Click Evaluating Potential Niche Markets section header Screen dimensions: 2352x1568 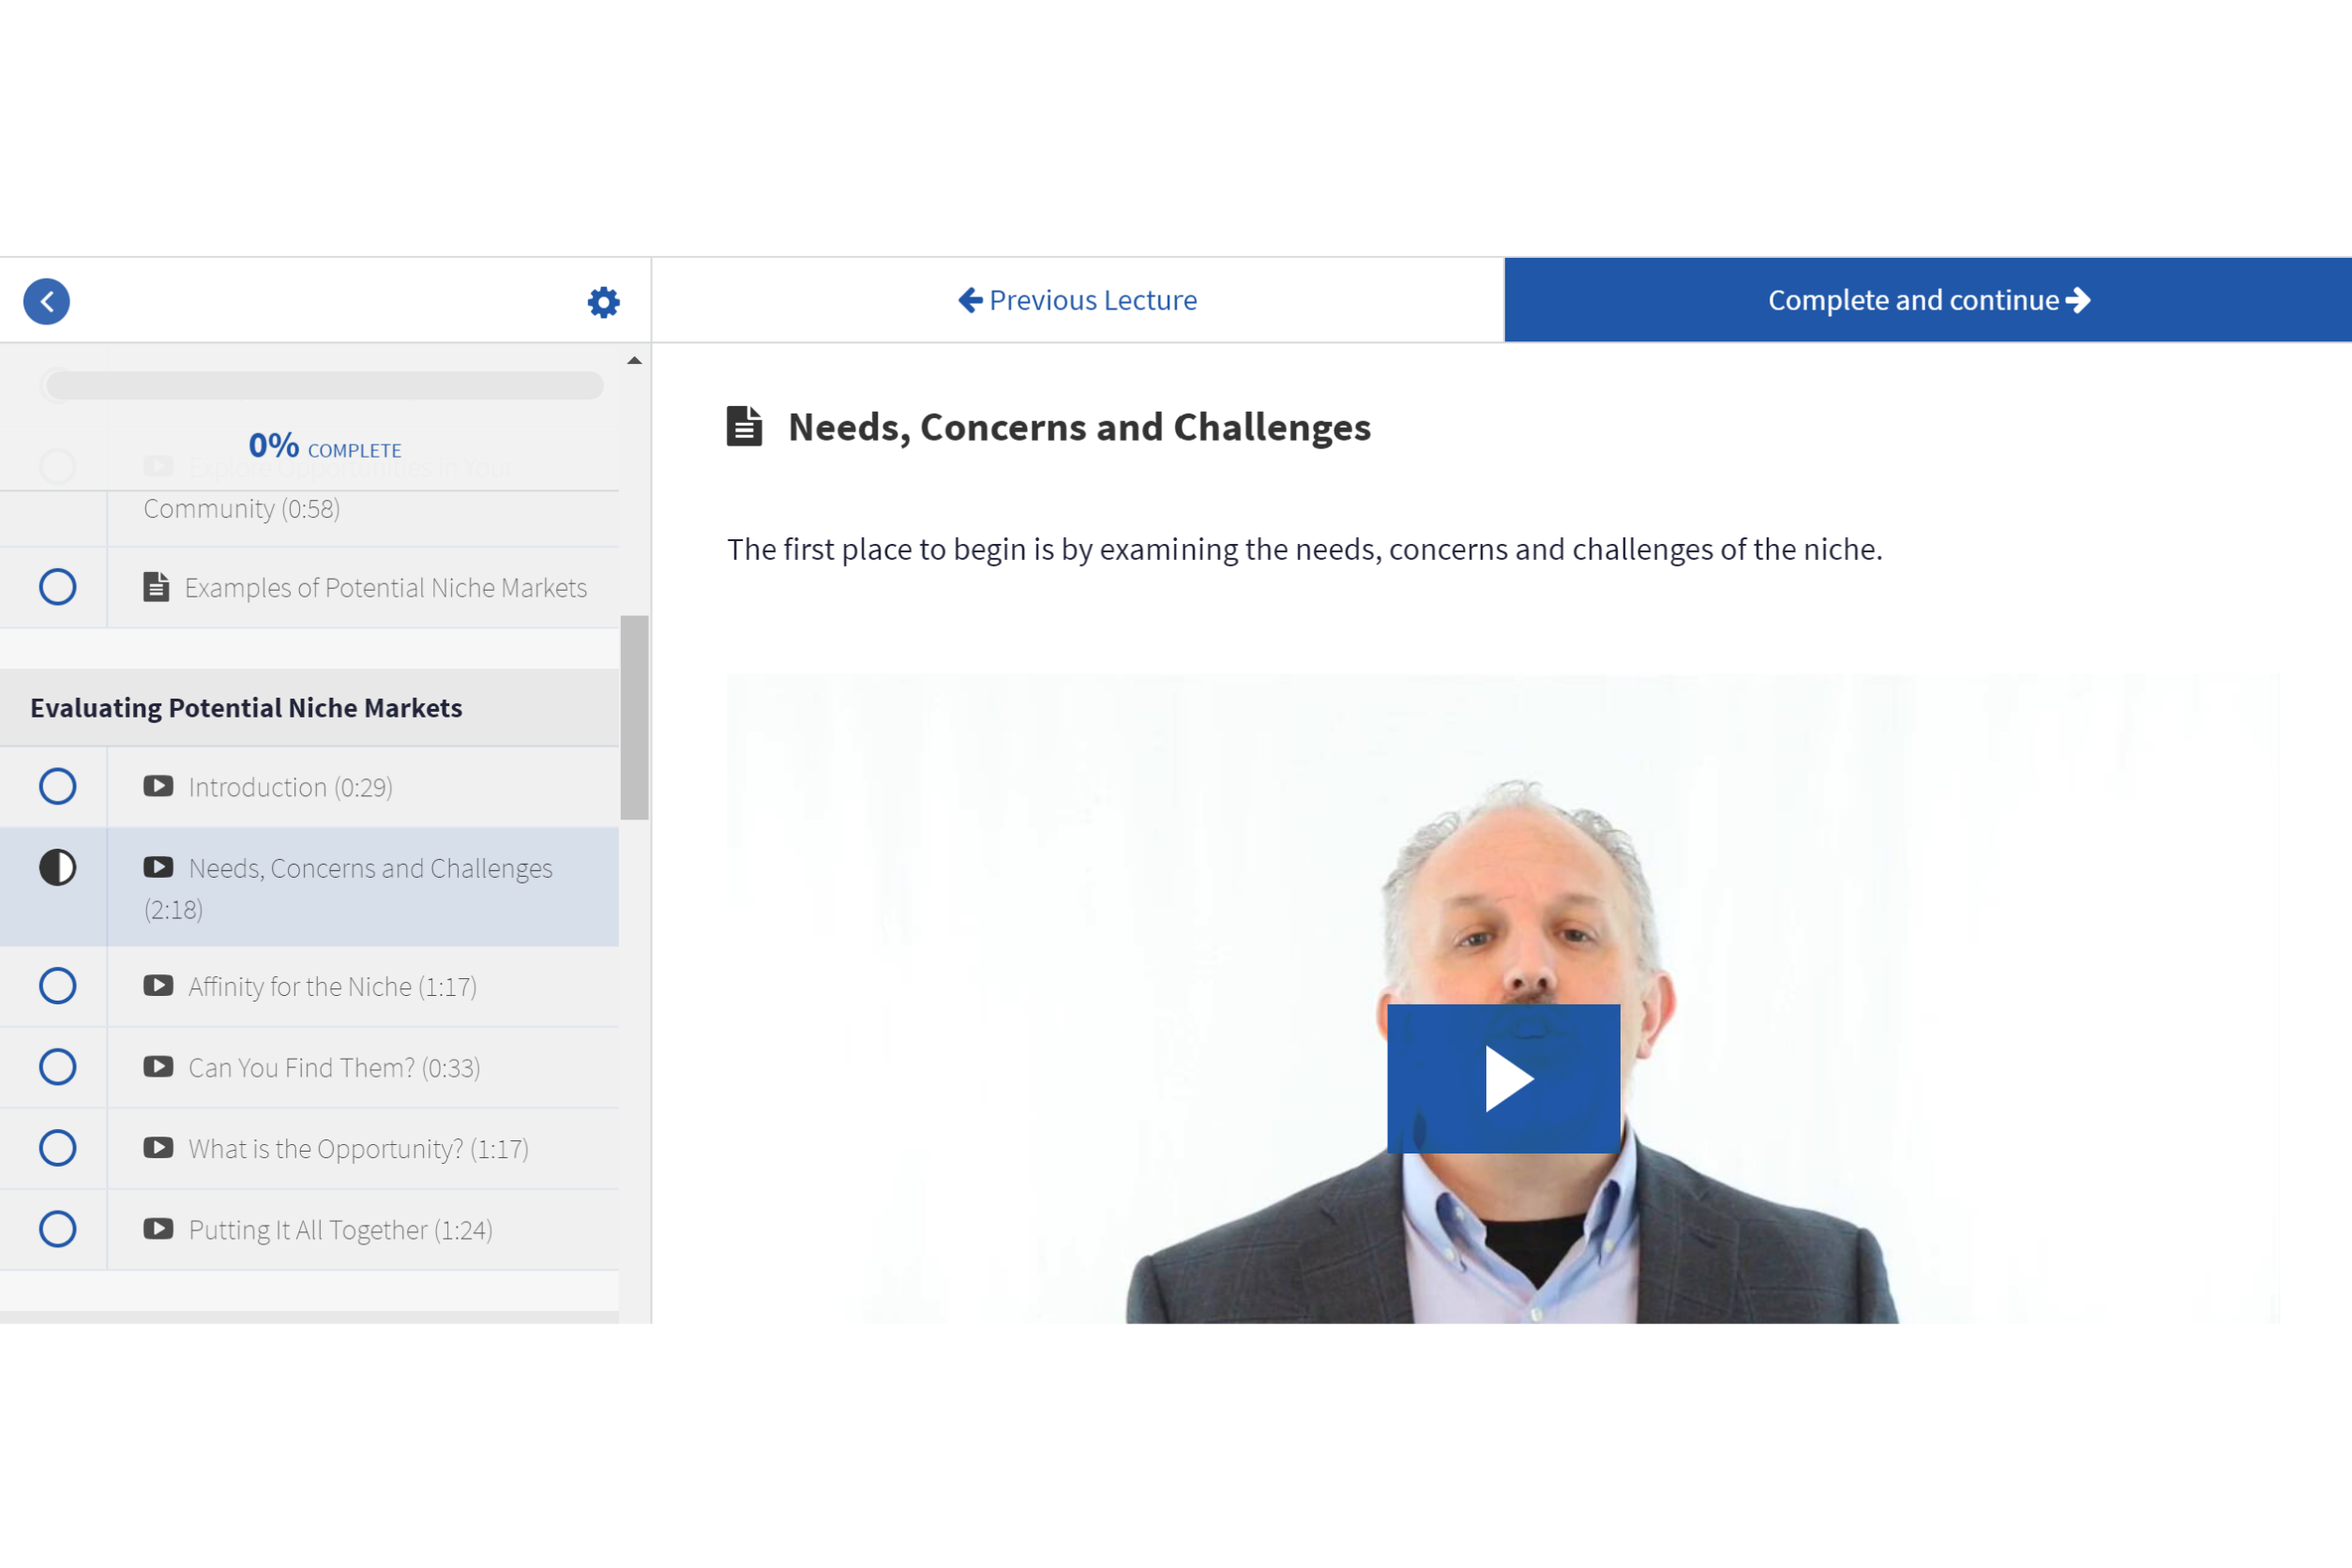[x=309, y=707]
